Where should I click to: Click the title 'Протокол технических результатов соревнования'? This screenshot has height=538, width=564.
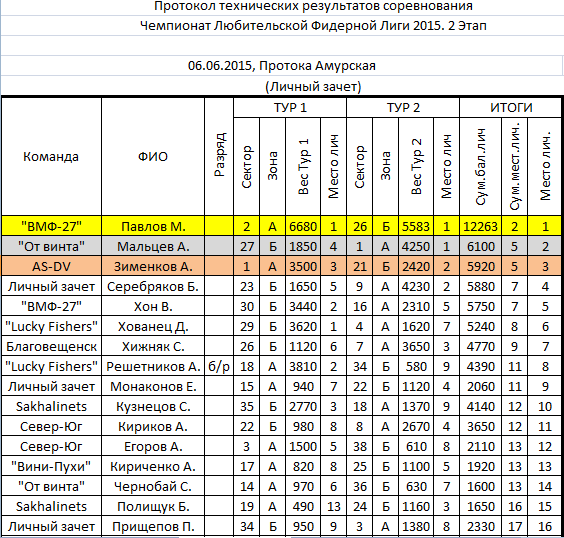[x=313, y=6]
